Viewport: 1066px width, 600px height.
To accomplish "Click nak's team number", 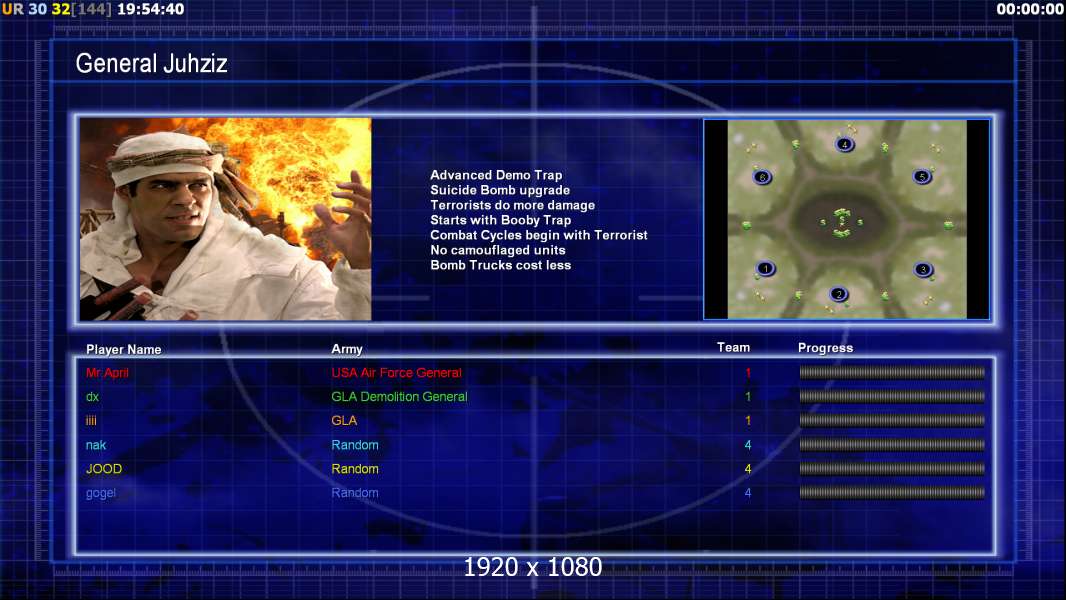I will click(748, 445).
